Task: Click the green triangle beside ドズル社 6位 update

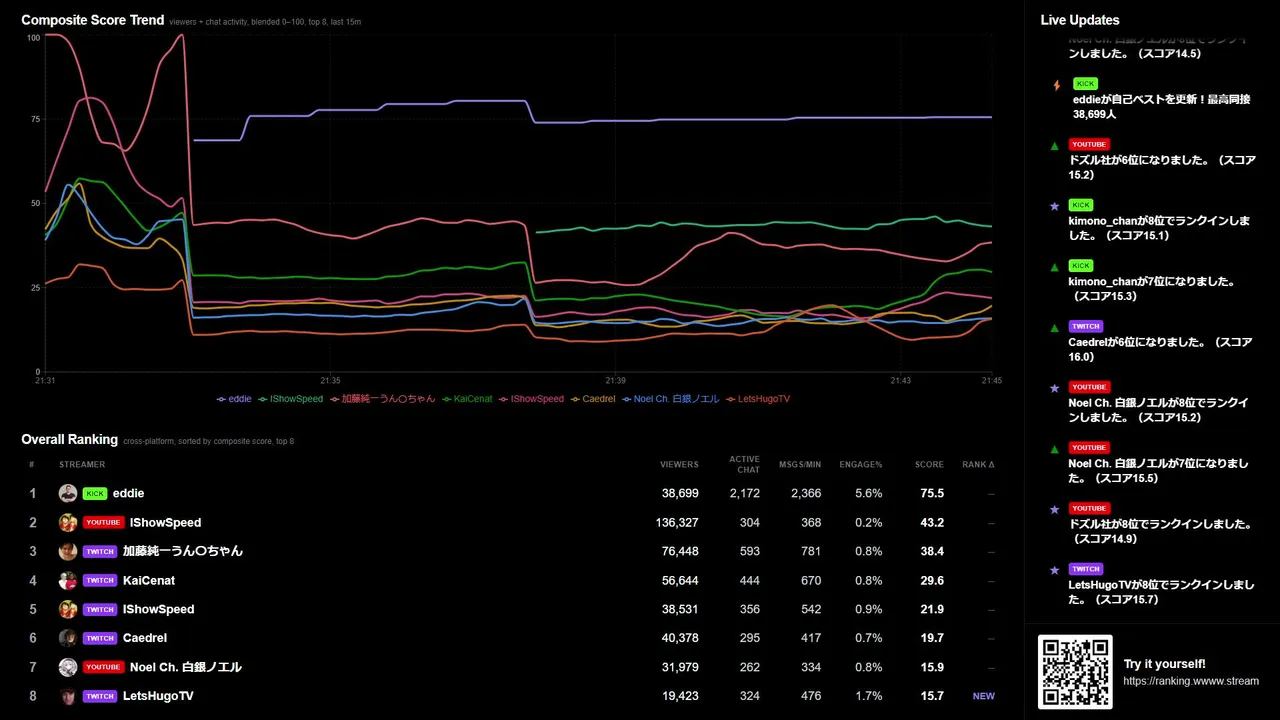Action: click(x=1054, y=146)
